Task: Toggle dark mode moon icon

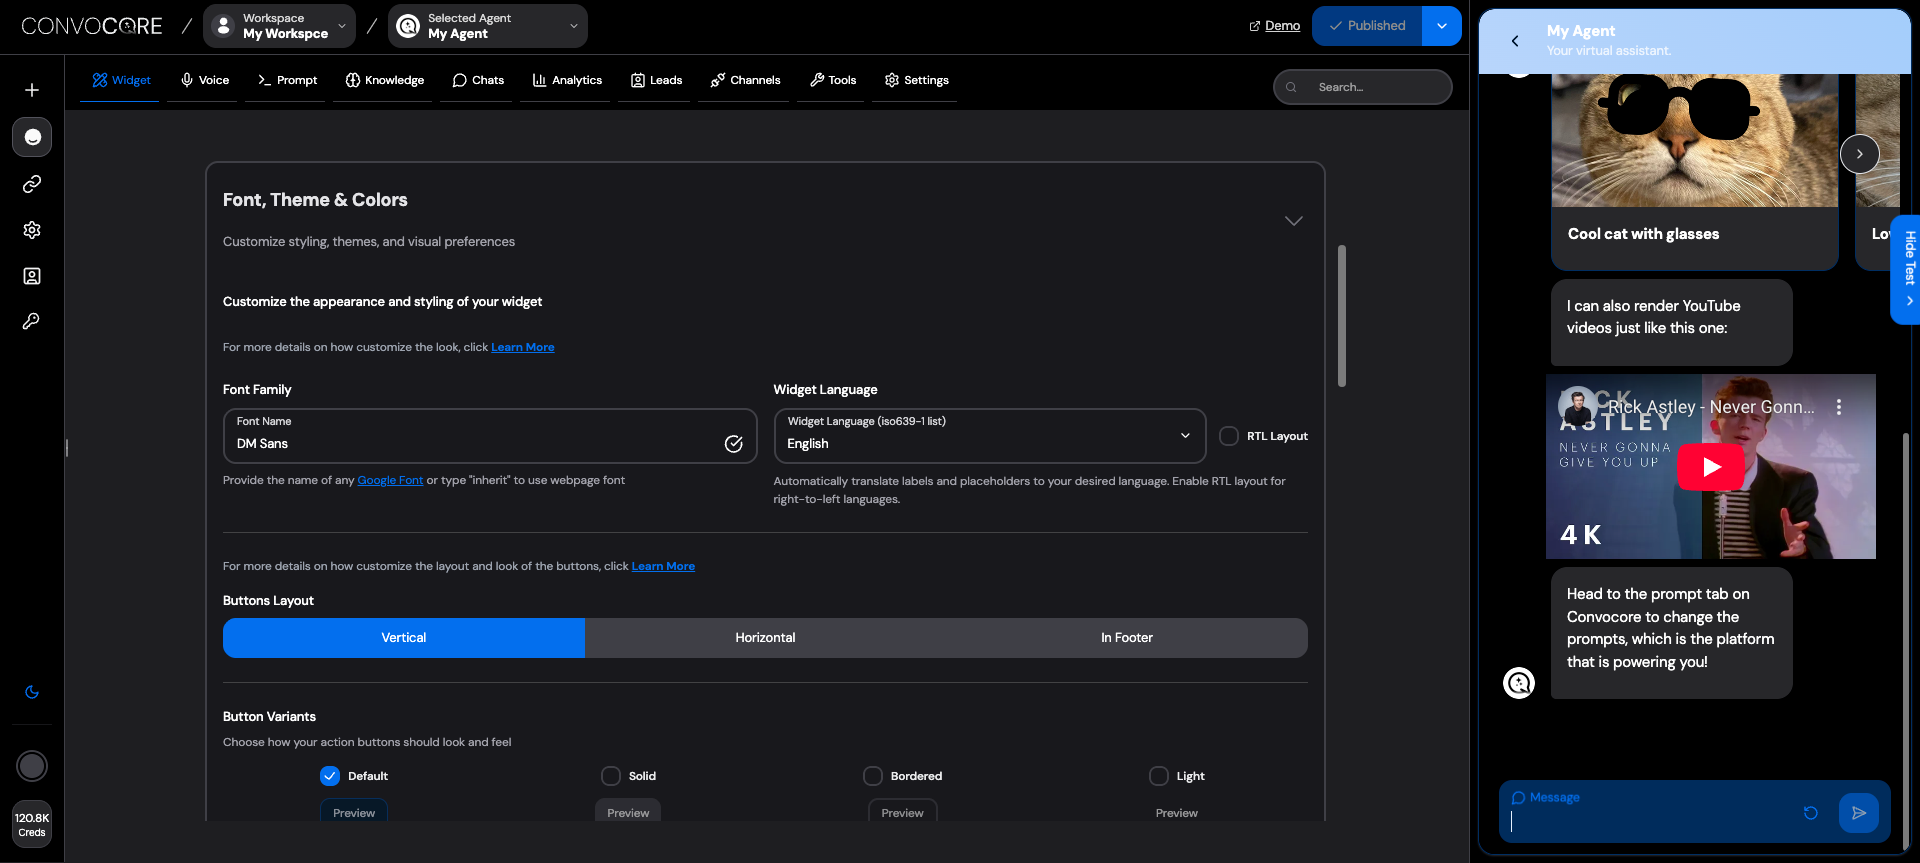Action: [32, 692]
